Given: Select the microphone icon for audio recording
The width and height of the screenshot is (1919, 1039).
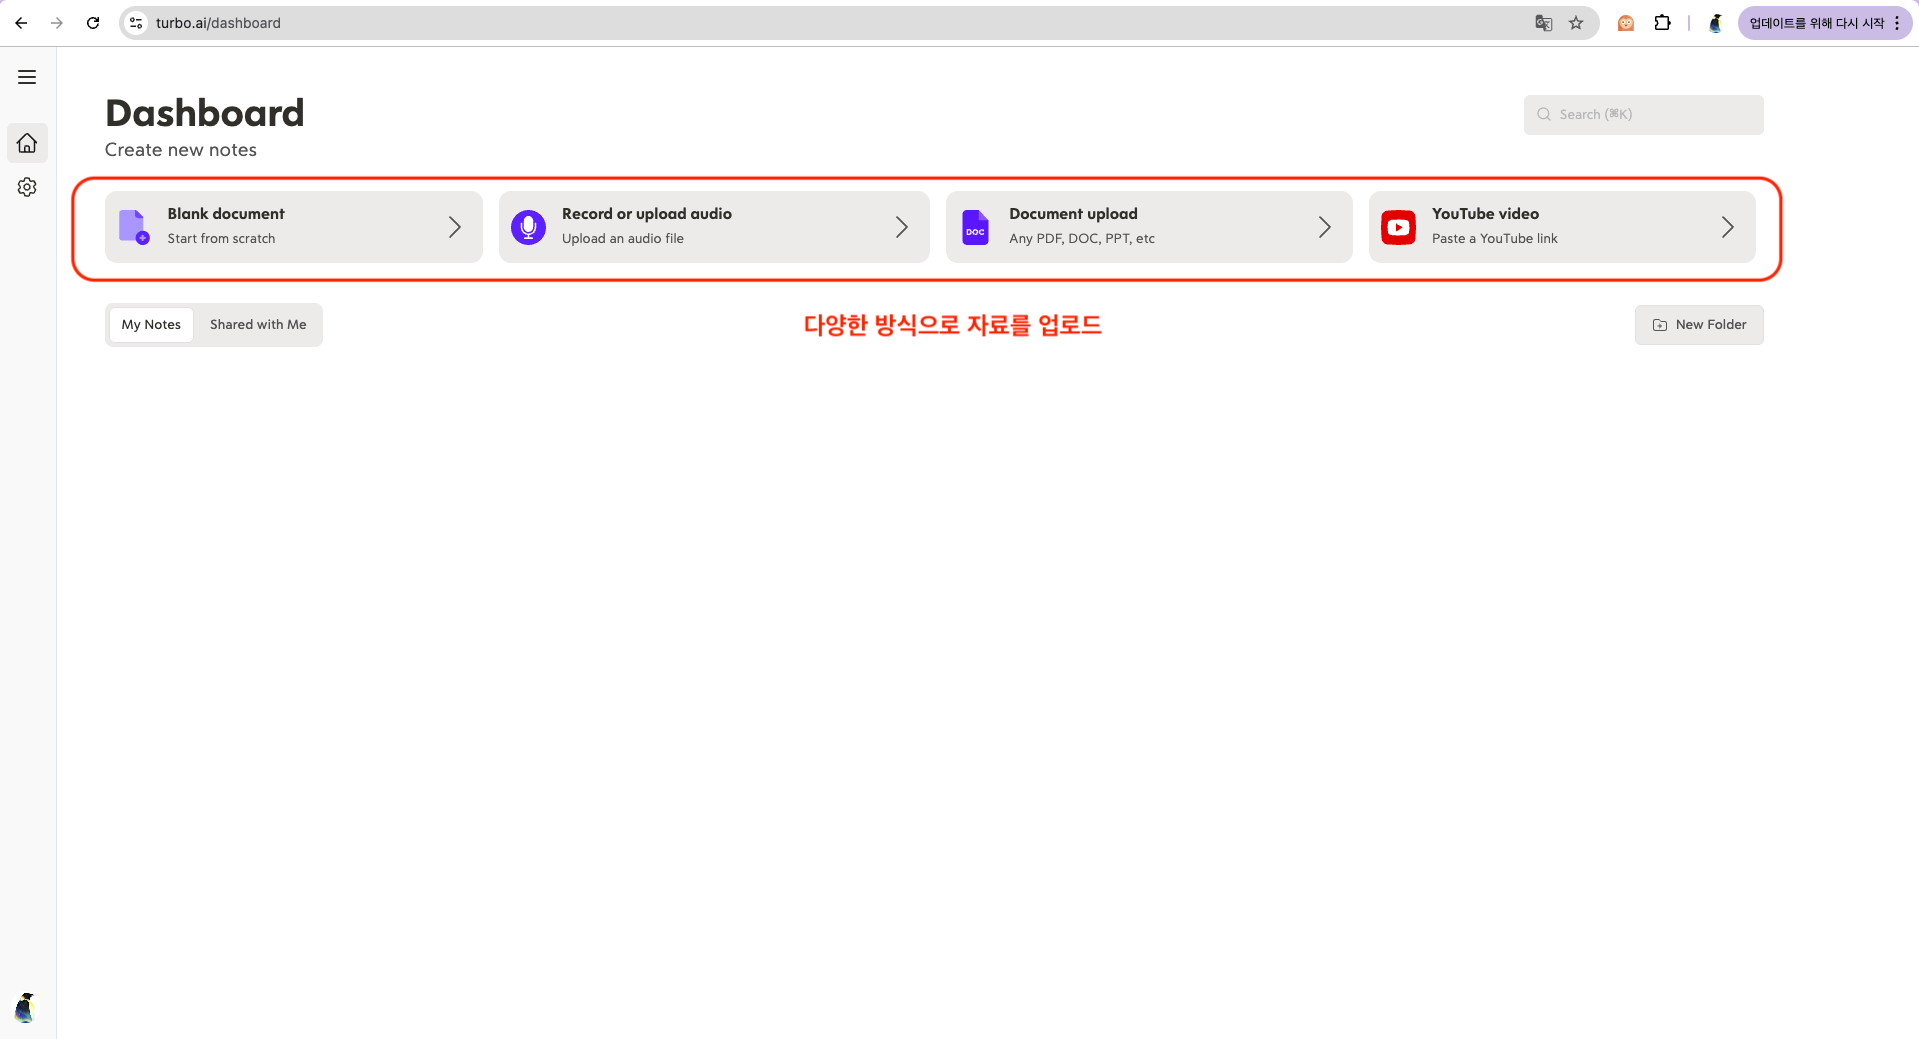Looking at the screenshot, I should coord(527,226).
